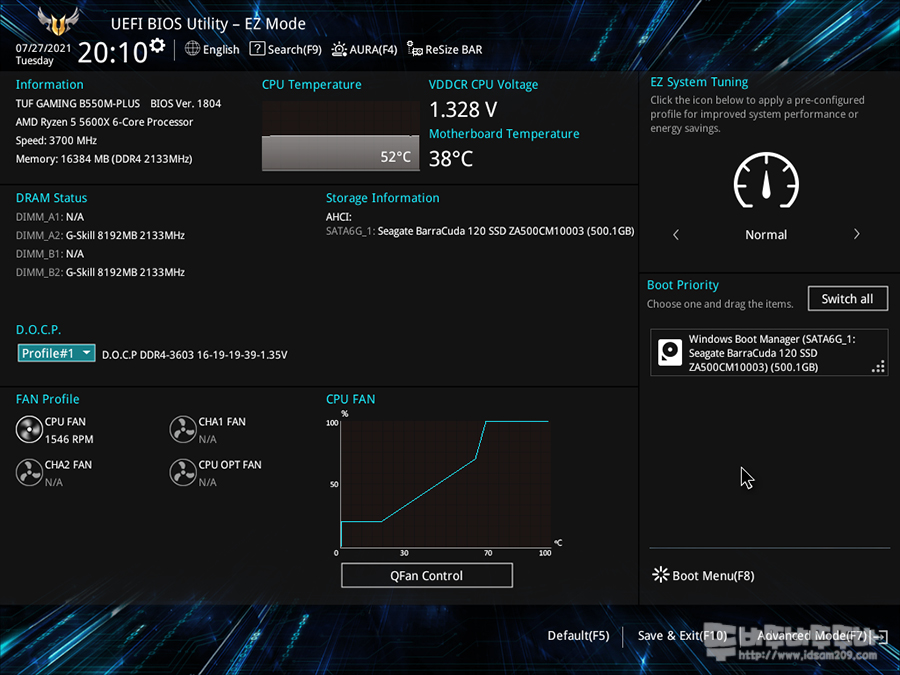Click the CHA1 FAN icon
This screenshot has height=675, width=900.
pyautogui.click(x=183, y=429)
